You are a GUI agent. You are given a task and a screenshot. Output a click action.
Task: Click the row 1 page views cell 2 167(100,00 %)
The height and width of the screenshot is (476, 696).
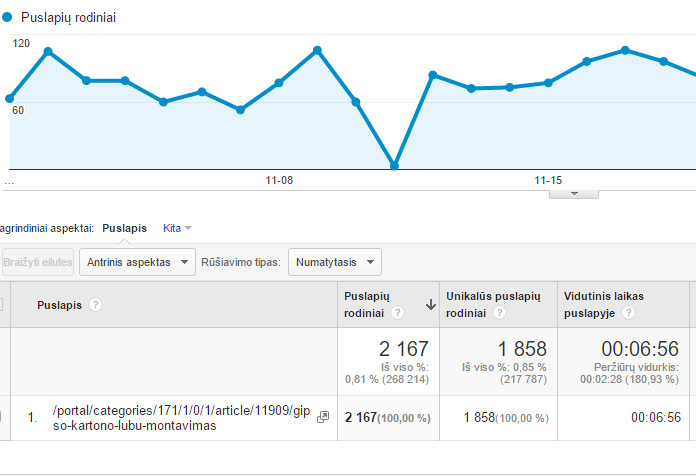tap(388, 418)
